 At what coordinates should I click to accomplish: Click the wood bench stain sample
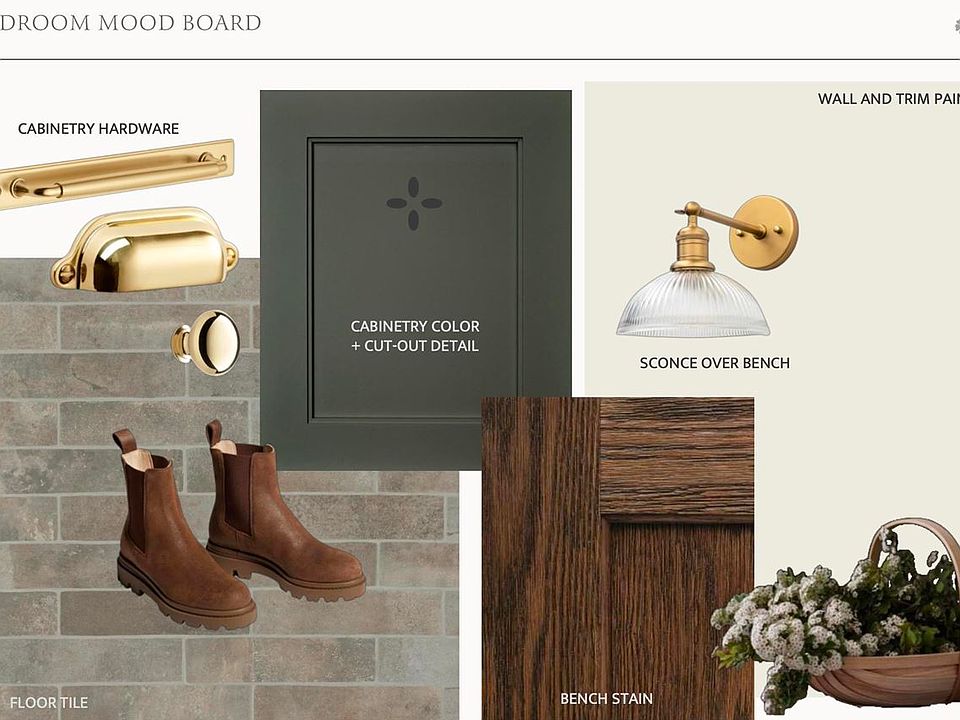click(618, 558)
